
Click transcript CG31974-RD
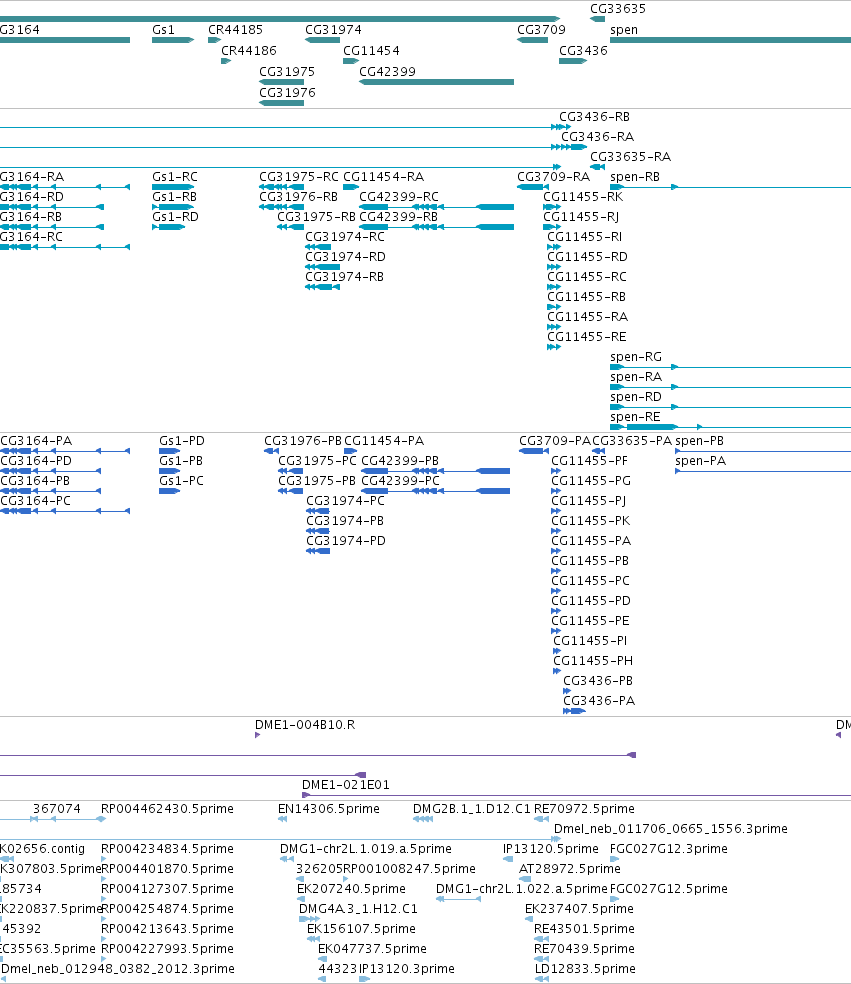[345, 257]
